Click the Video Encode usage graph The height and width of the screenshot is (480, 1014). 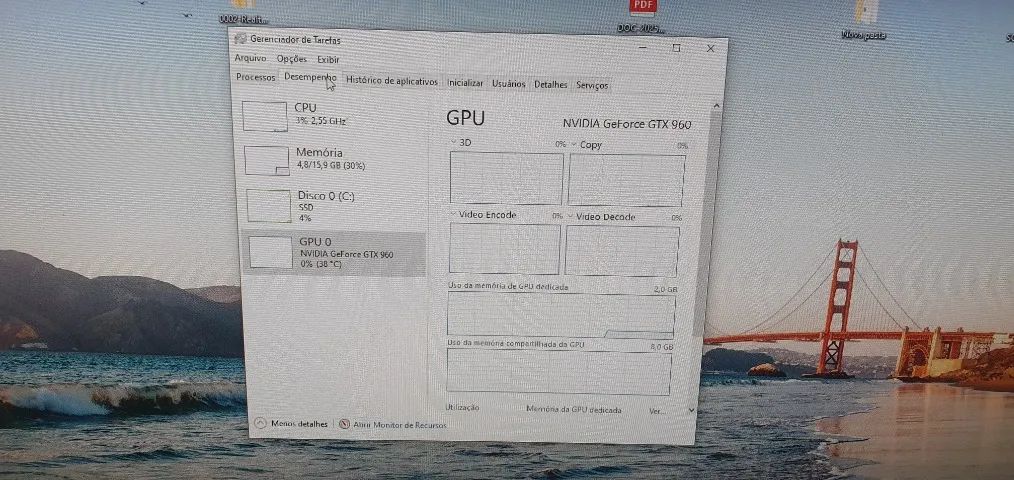[x=504, y=248]
